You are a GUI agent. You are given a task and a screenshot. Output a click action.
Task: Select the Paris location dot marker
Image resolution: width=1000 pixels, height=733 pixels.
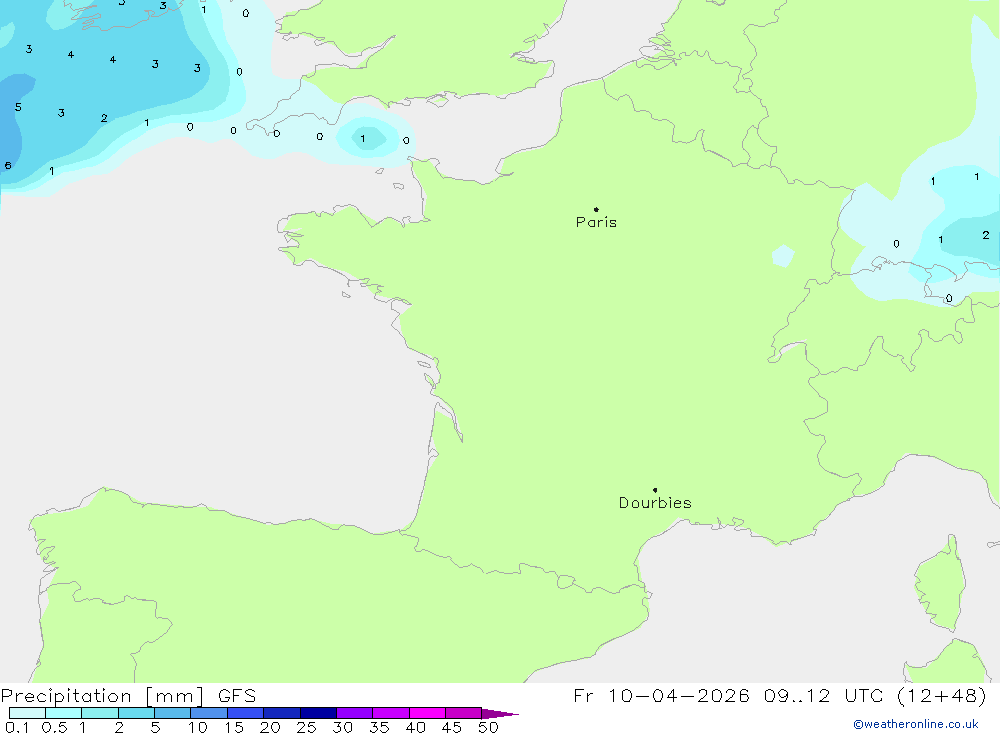pyautogui.click(x=596, y=209)
